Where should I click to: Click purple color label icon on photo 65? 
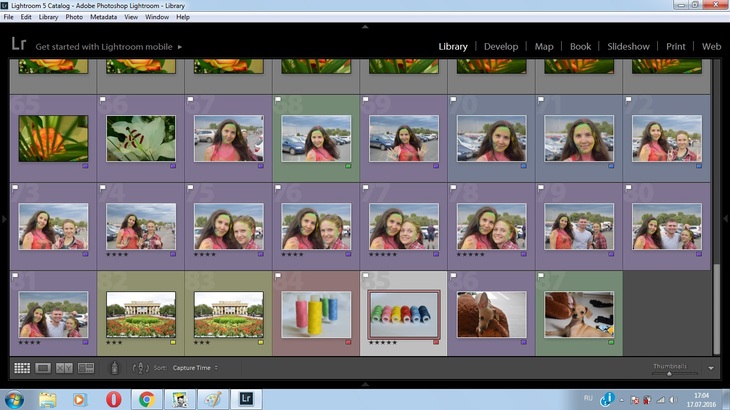85,166
